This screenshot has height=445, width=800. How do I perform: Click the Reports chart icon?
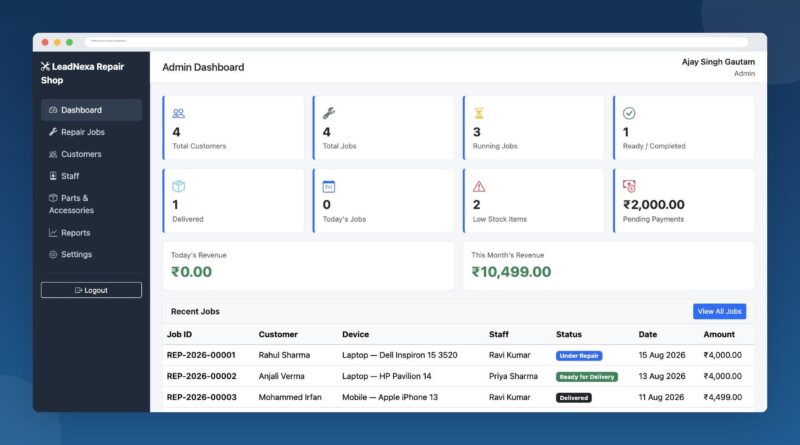coord(53,233)
